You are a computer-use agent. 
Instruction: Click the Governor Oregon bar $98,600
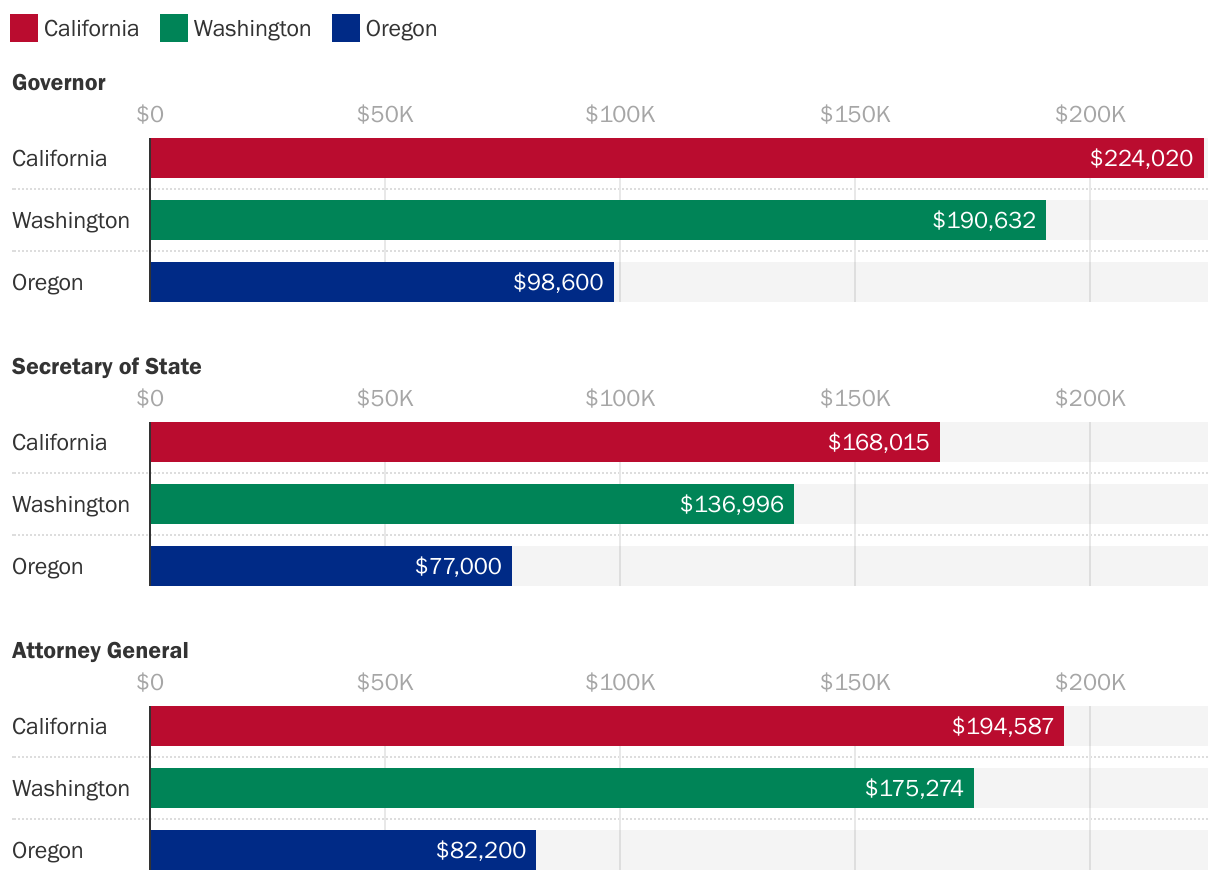pyautogui.click(x=382, y=282)
